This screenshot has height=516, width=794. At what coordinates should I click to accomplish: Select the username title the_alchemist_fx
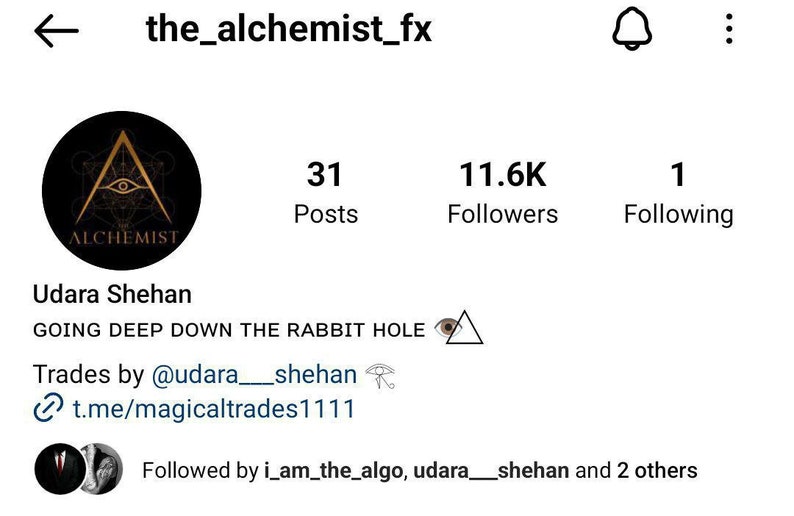point(289,29)
